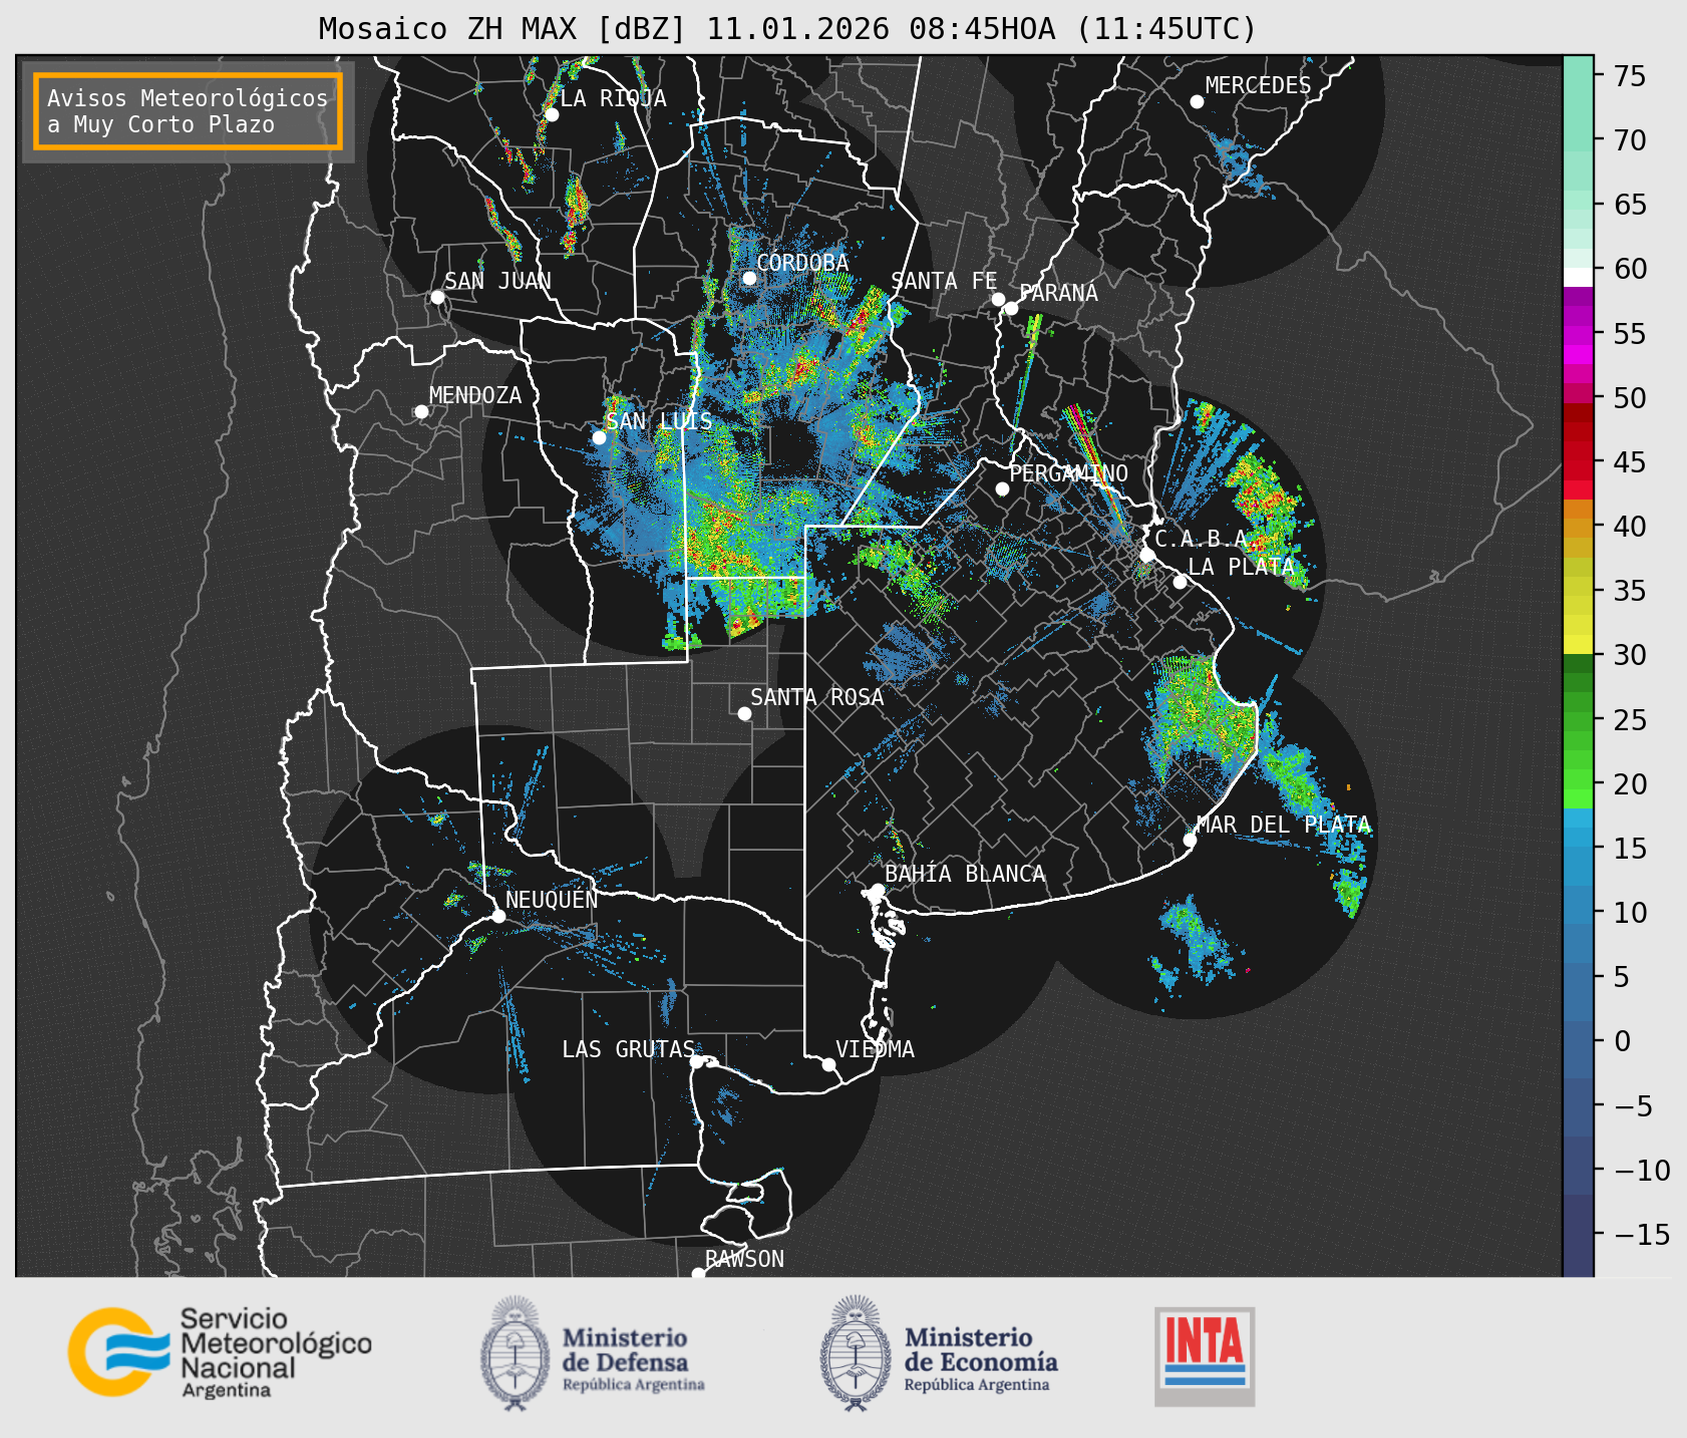The image size is (1687, 1438).
Task: Click the LA RIOJA city marker dot
Action: [552, 115]
